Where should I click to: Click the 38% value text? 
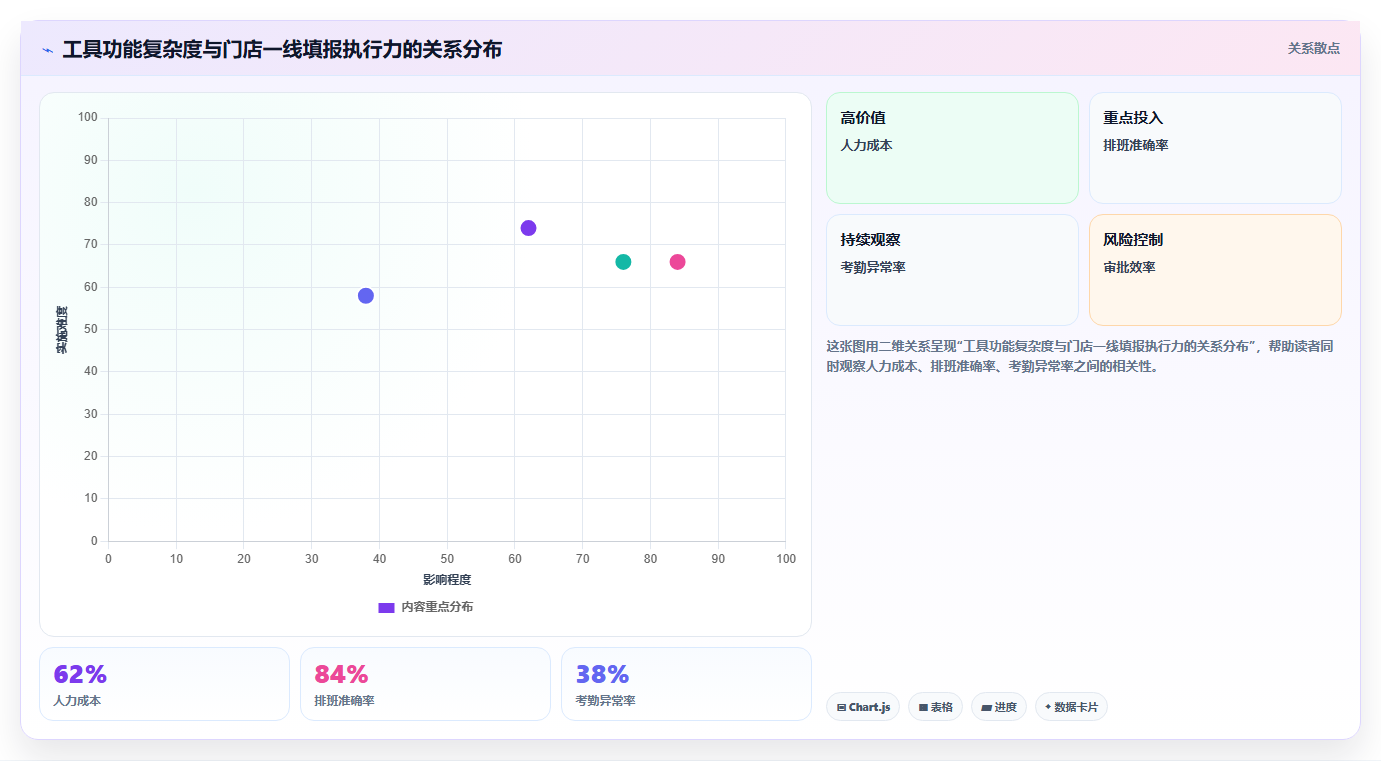[x=602, y=674]
